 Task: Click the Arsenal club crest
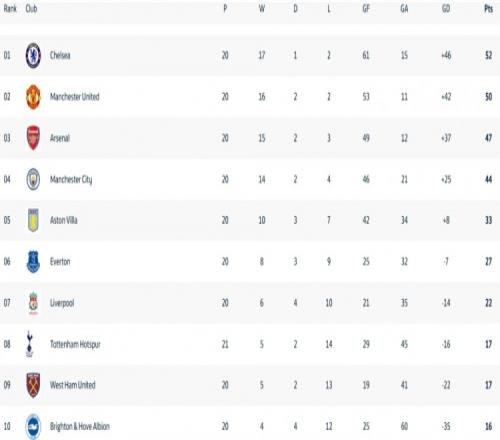33,138
